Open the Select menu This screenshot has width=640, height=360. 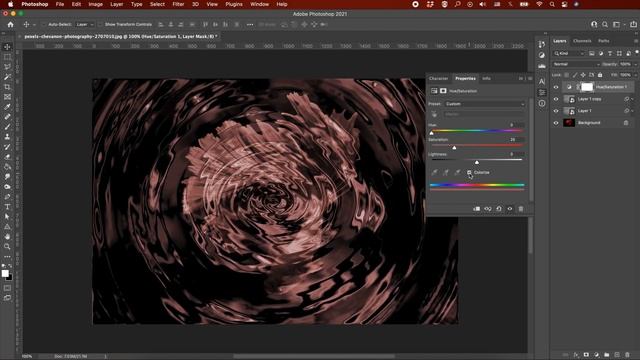click(x=157, y=4)
